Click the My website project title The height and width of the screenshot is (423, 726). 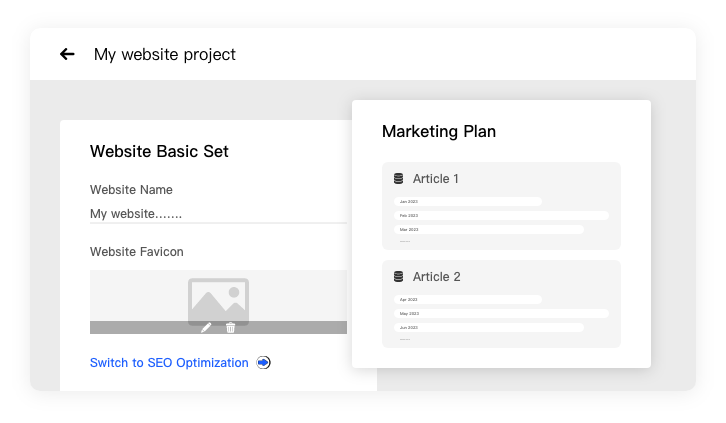165,54
